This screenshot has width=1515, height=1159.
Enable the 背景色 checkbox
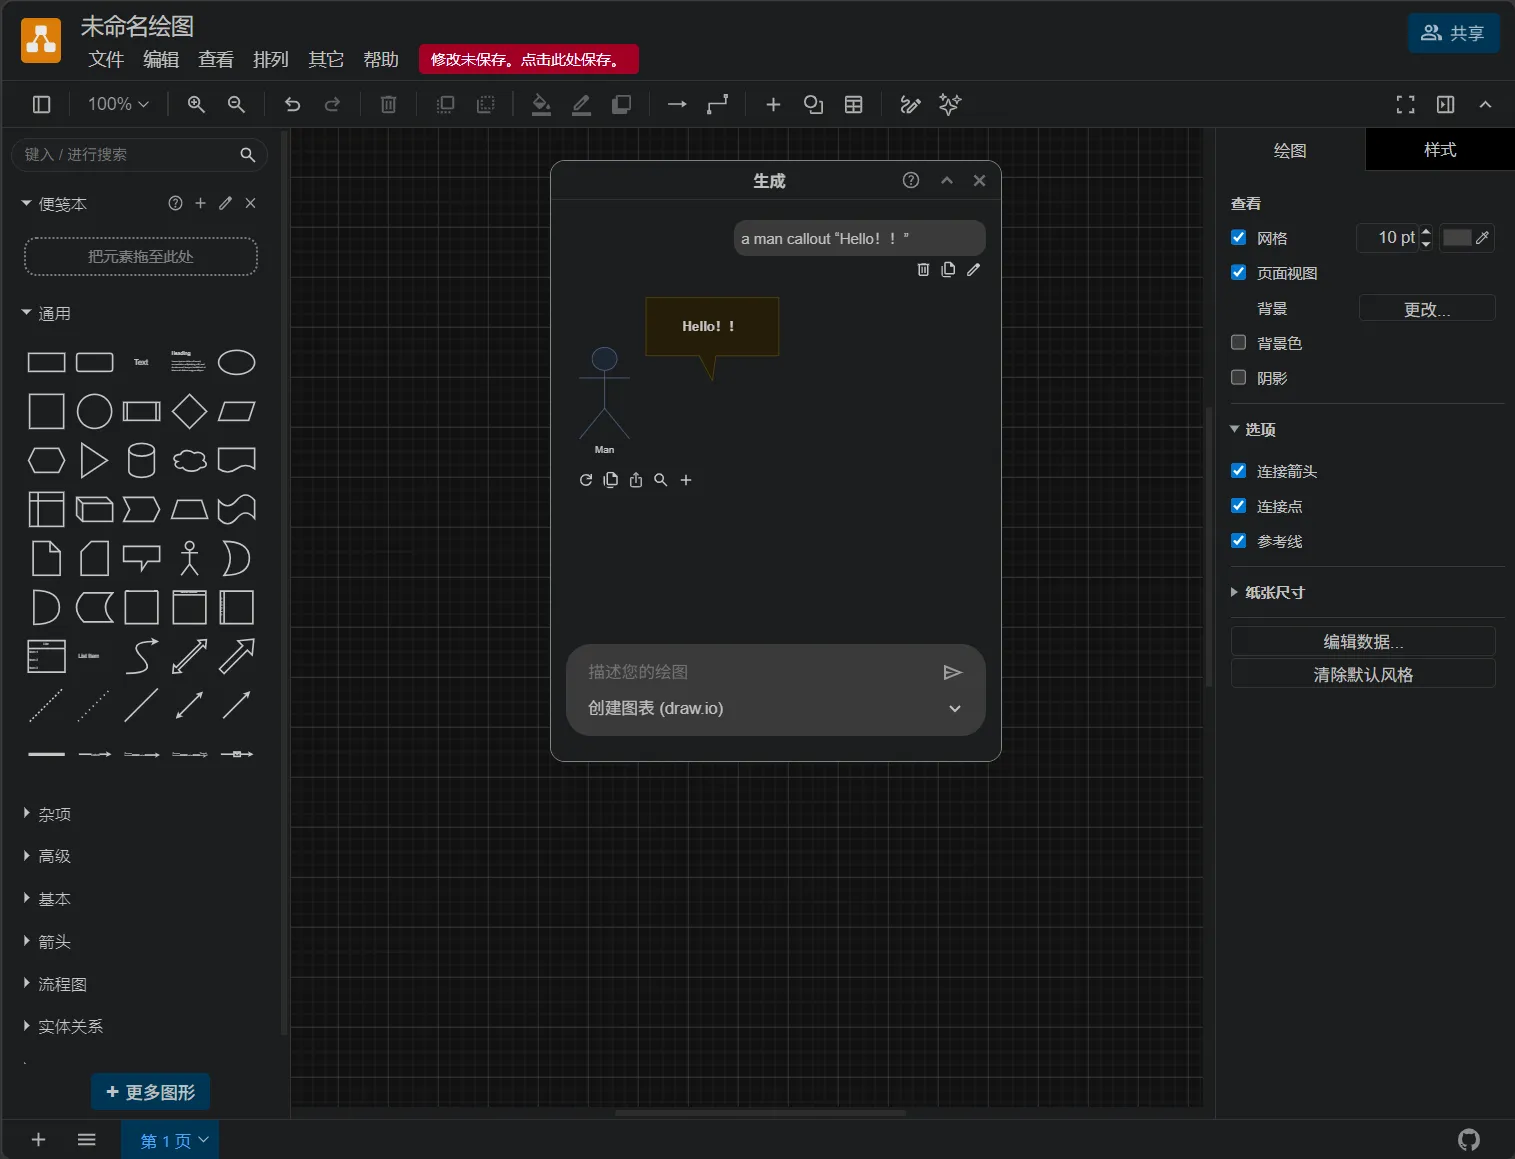(1238, 342)
